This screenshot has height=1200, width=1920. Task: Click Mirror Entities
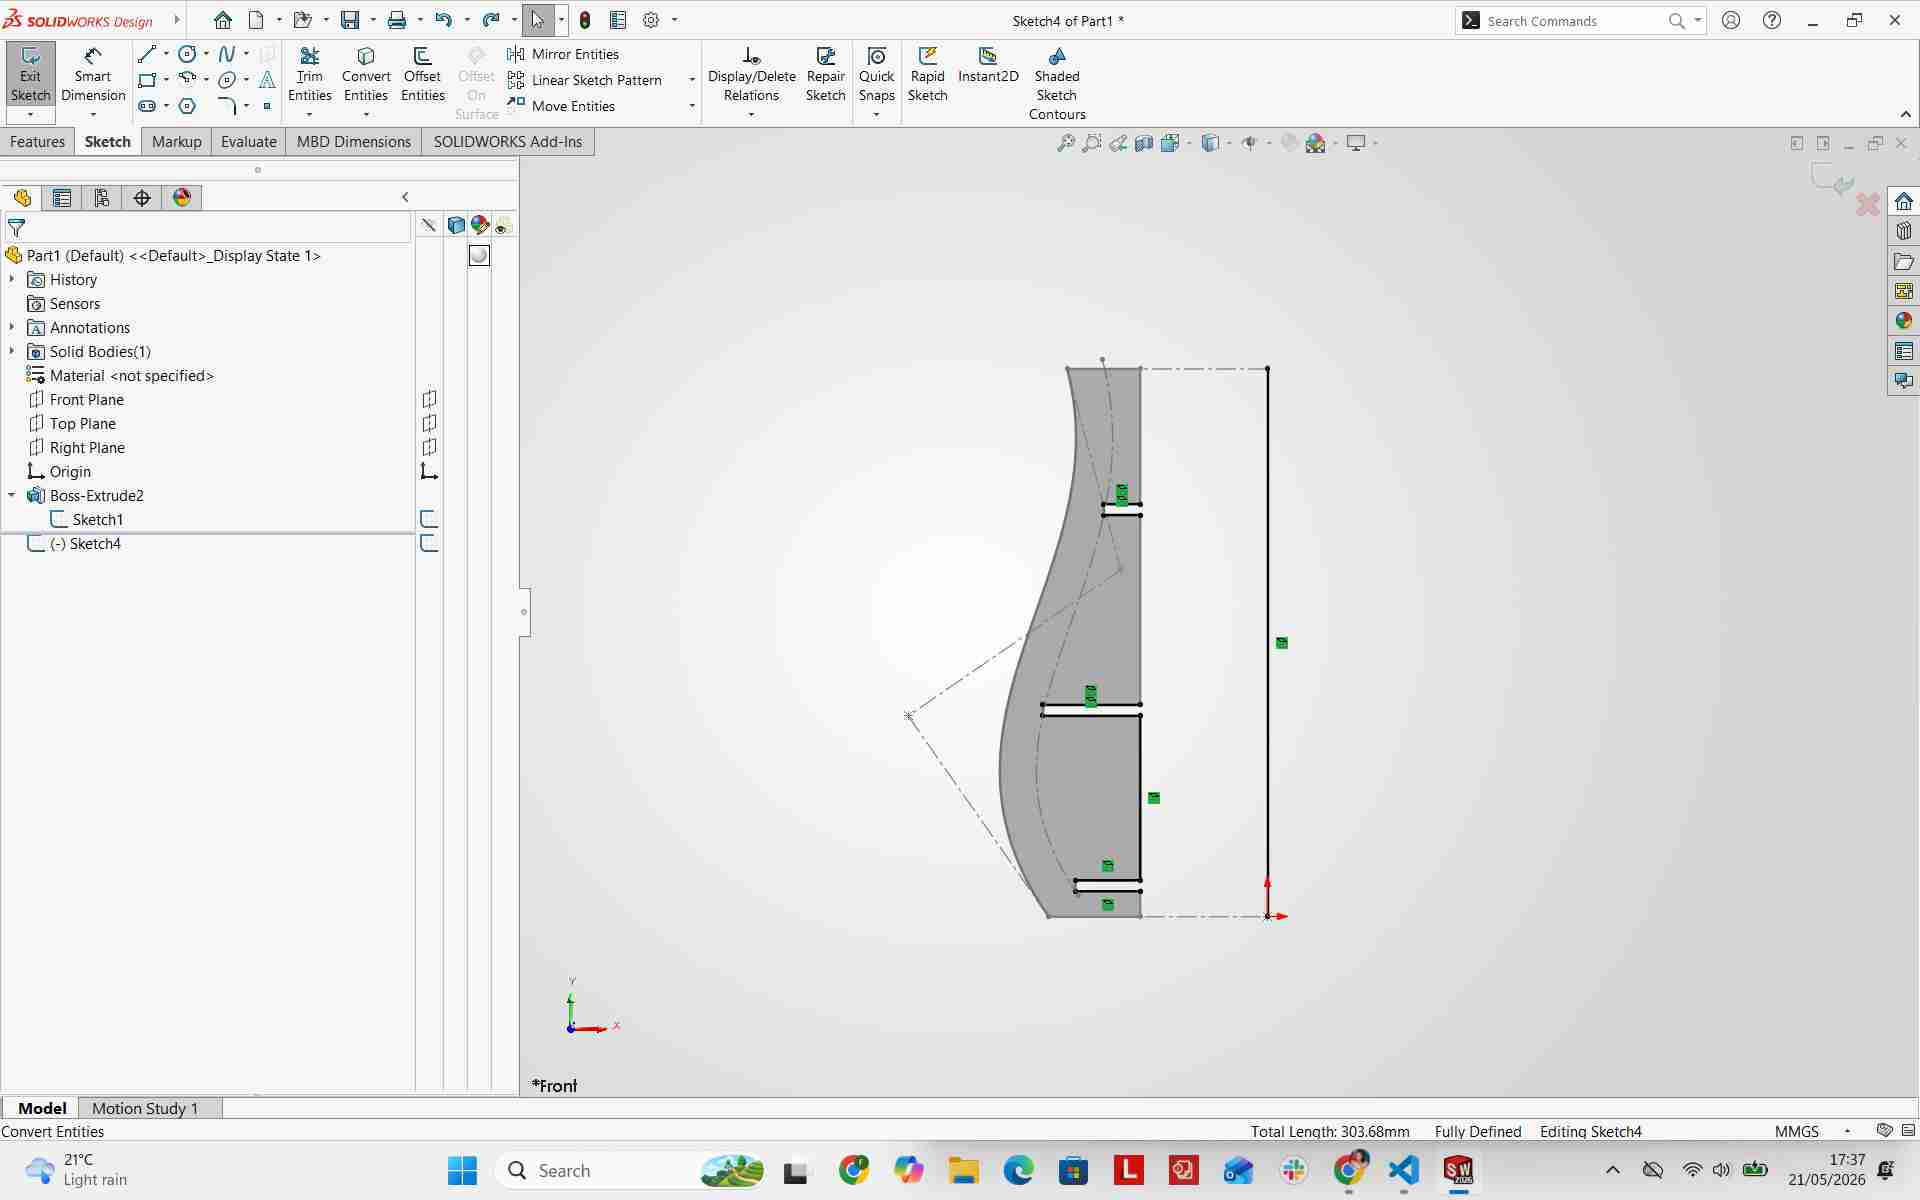point(563,54)
